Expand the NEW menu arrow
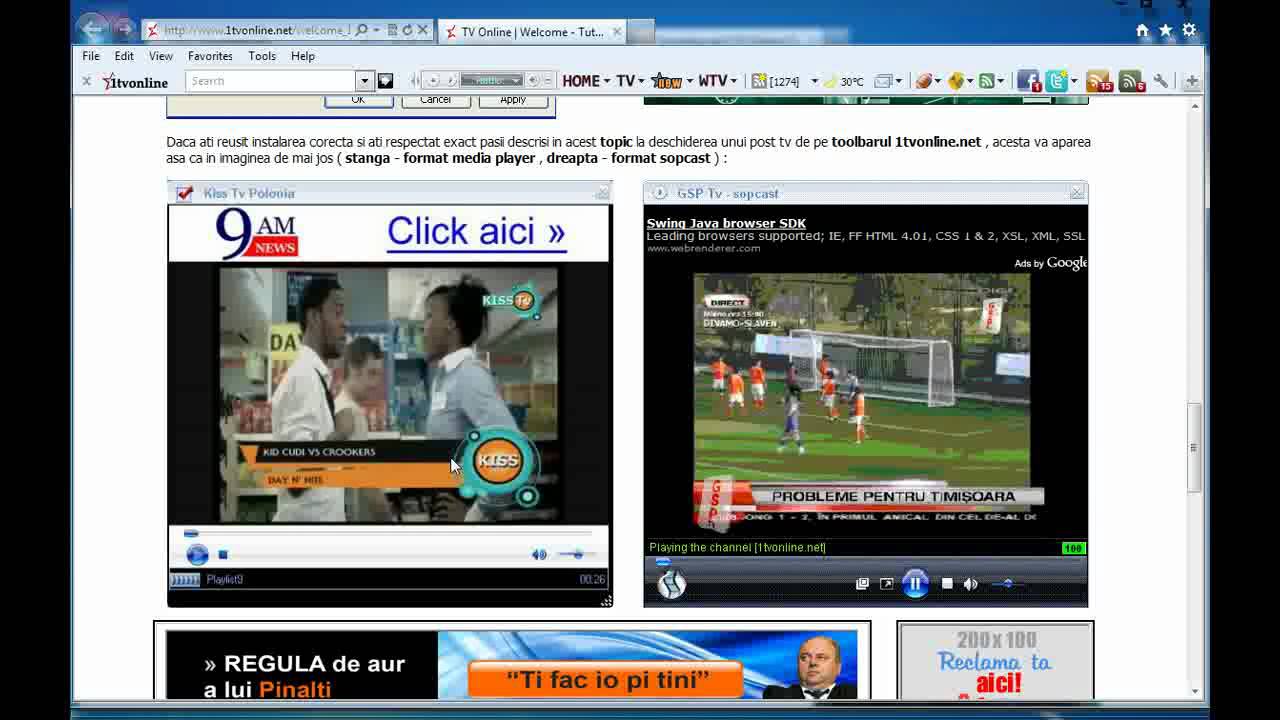 [x=688, y=81]
